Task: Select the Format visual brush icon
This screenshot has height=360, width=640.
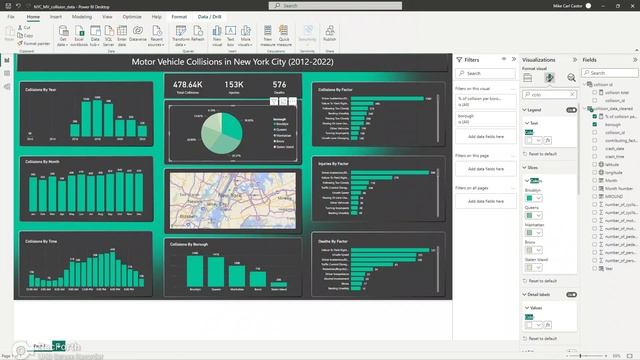Action: pyautogui.click(x=549, y=78)
